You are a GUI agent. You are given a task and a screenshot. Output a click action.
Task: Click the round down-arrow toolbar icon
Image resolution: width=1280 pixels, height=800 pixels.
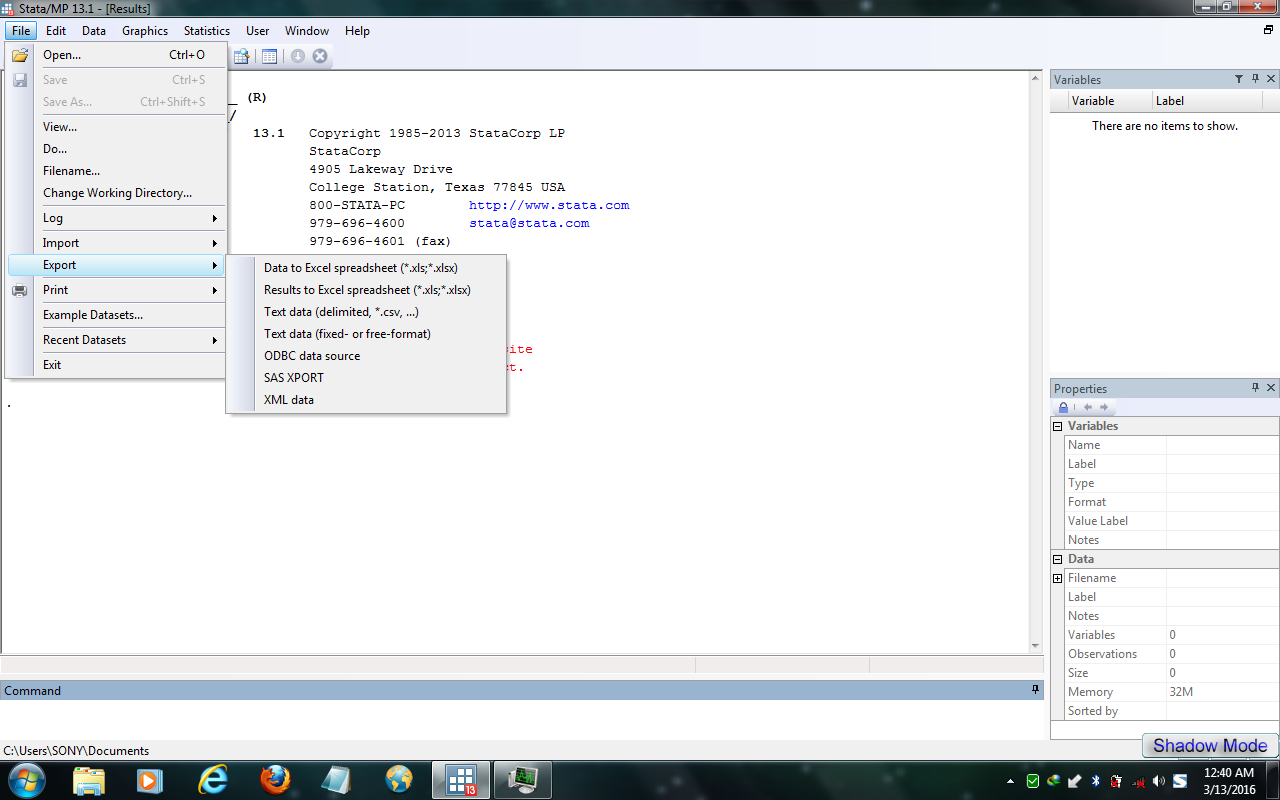tap(298, 56)
